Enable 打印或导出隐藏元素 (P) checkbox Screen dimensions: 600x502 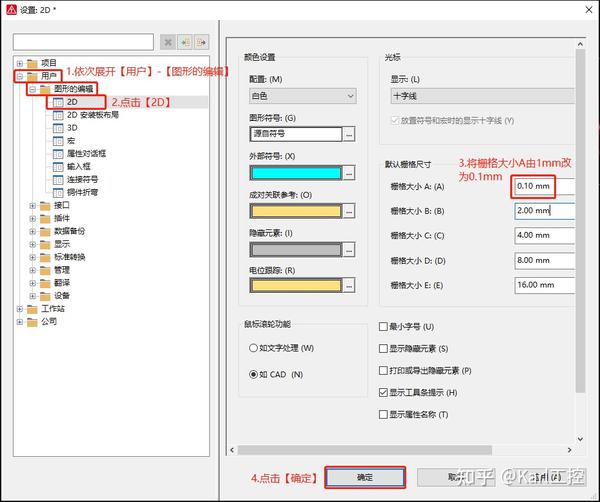[383, 370]
